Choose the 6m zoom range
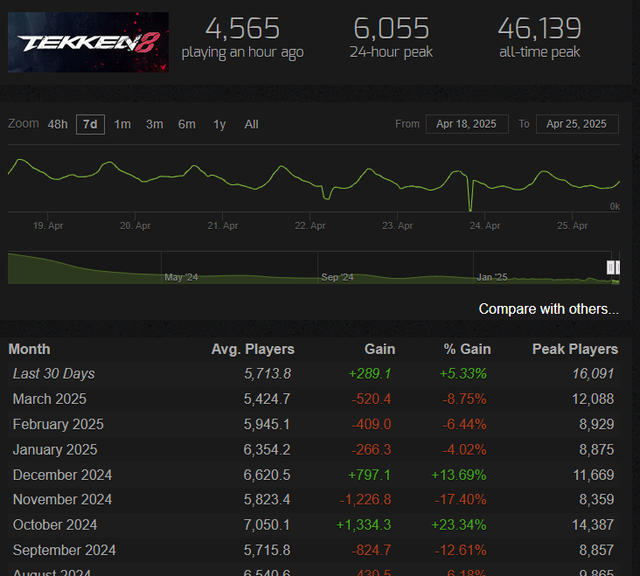The width and height of the screenshot is (640, 576). tap(187, 125)
